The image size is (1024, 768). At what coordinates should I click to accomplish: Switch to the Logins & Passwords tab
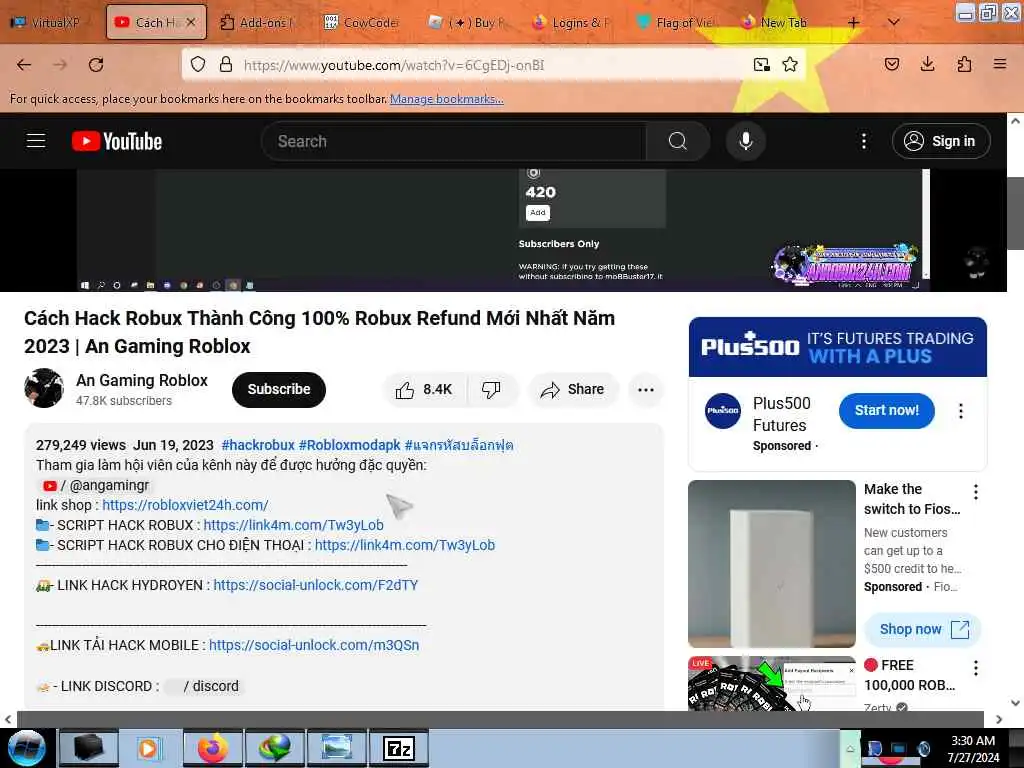coord(572,22)
